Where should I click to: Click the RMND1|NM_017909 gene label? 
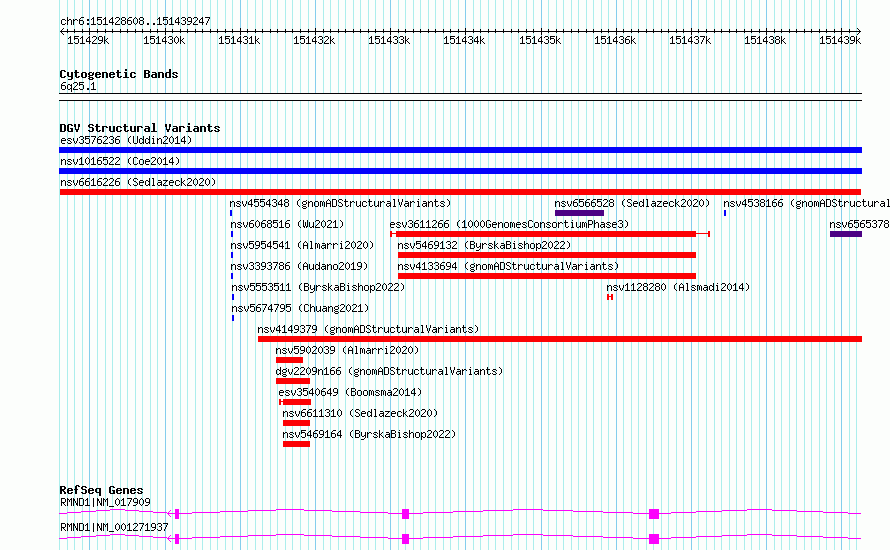[105, 502]
